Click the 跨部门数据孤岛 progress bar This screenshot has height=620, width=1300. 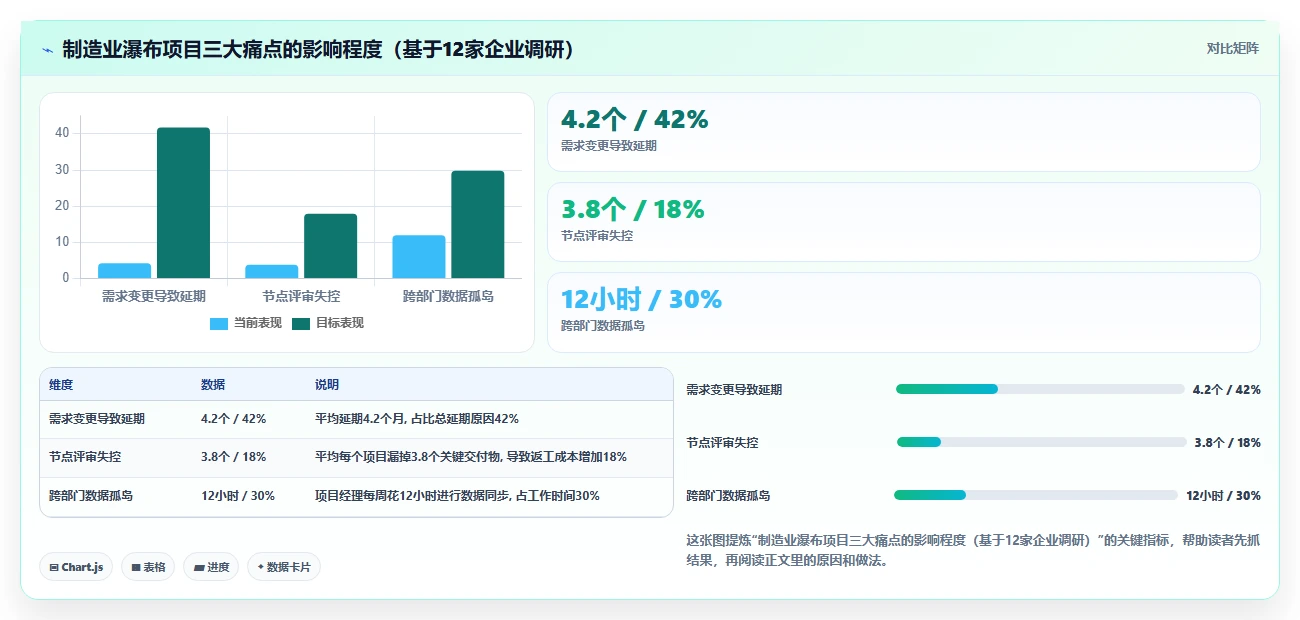point(1036,495)
